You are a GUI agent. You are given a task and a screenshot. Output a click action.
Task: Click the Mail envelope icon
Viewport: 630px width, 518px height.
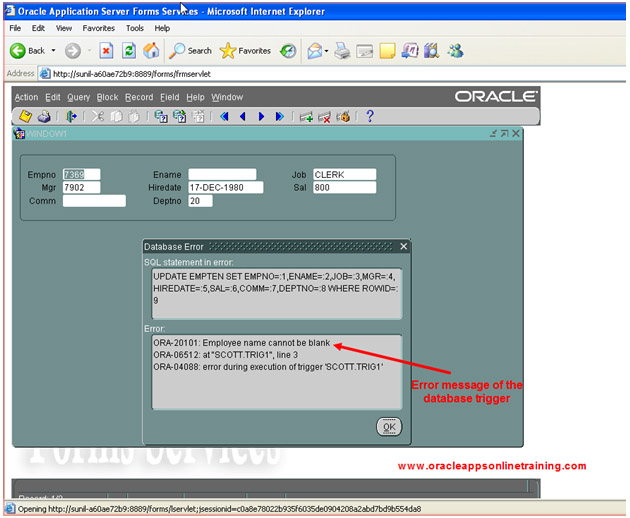coord(315,51)
